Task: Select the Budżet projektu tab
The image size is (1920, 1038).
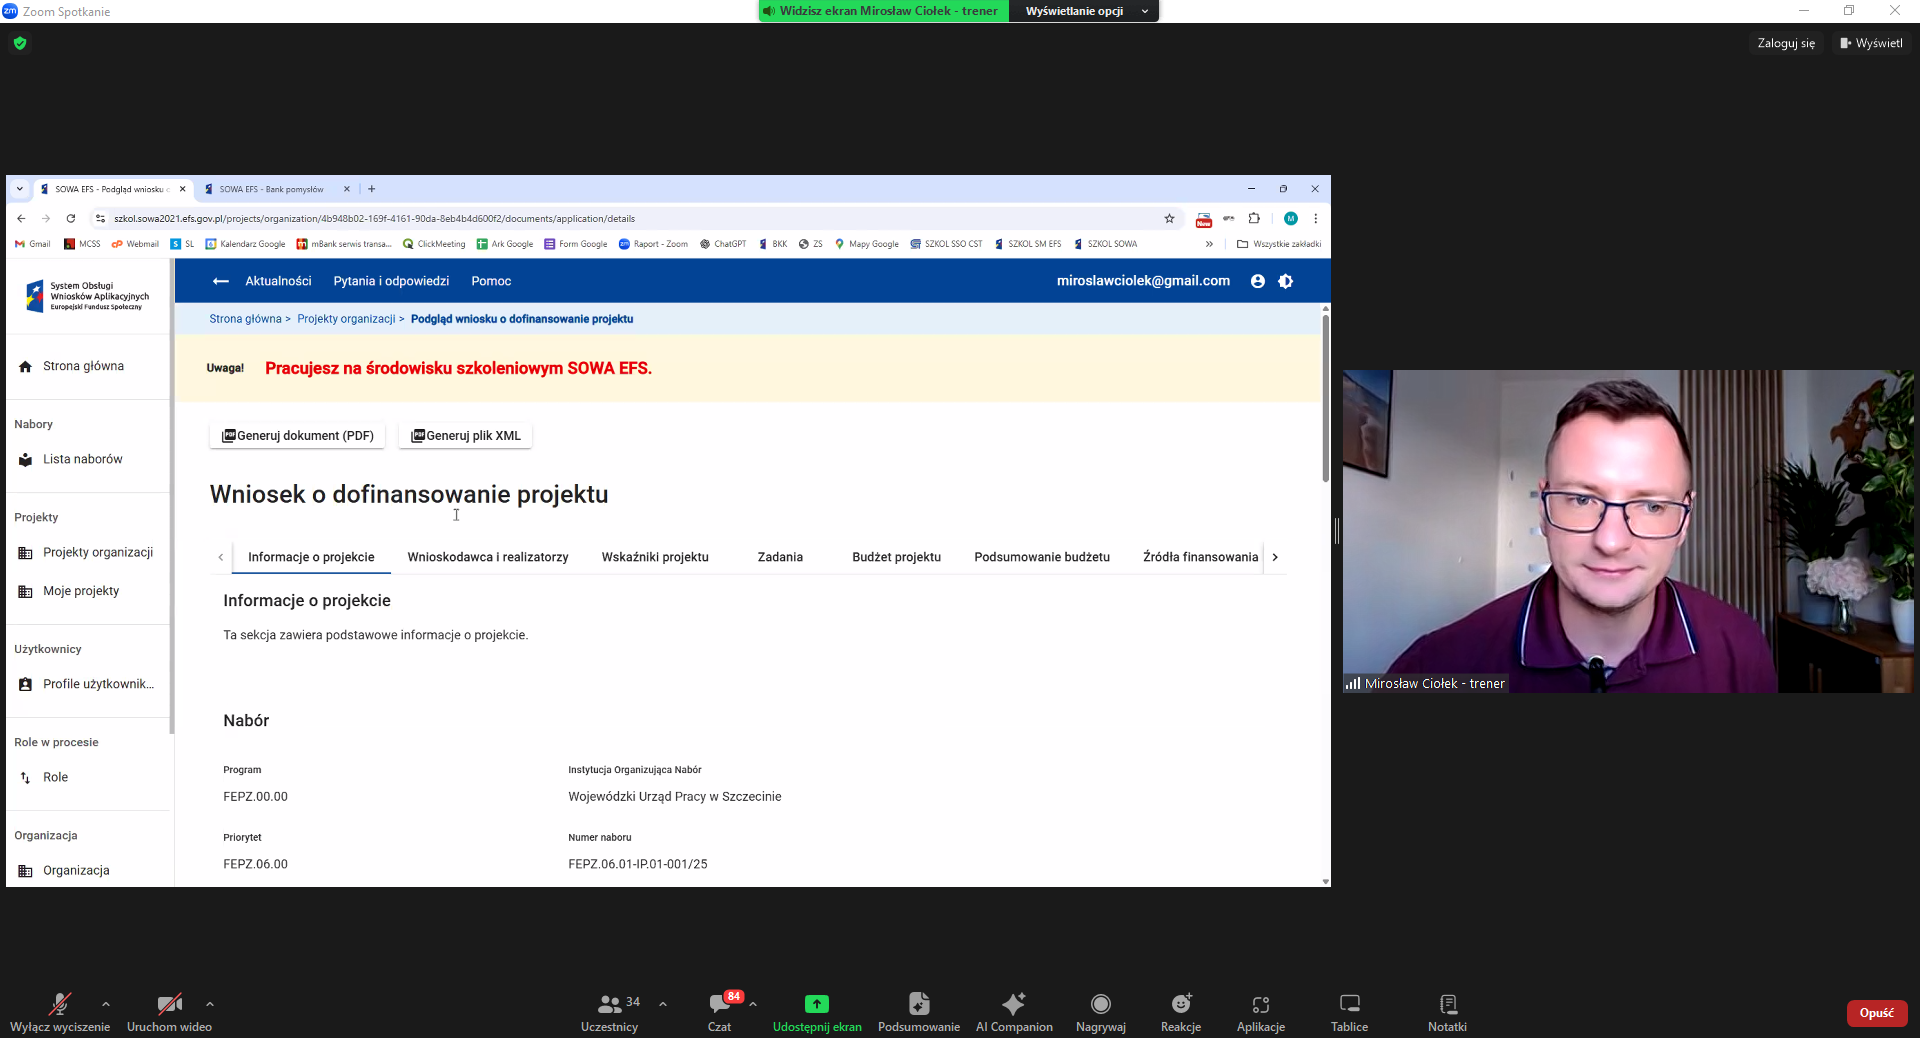Action: tap(896, 557)
